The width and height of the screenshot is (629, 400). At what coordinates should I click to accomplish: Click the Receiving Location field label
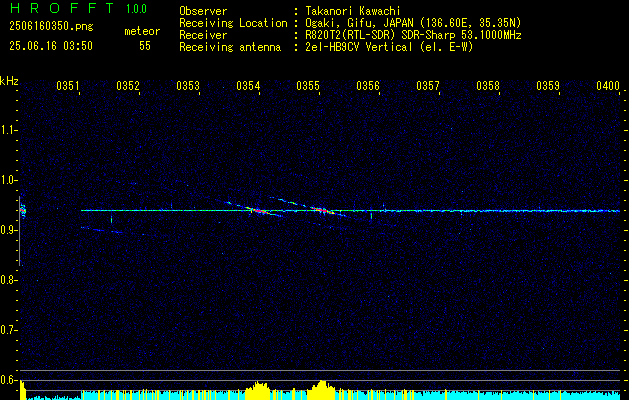233,23
